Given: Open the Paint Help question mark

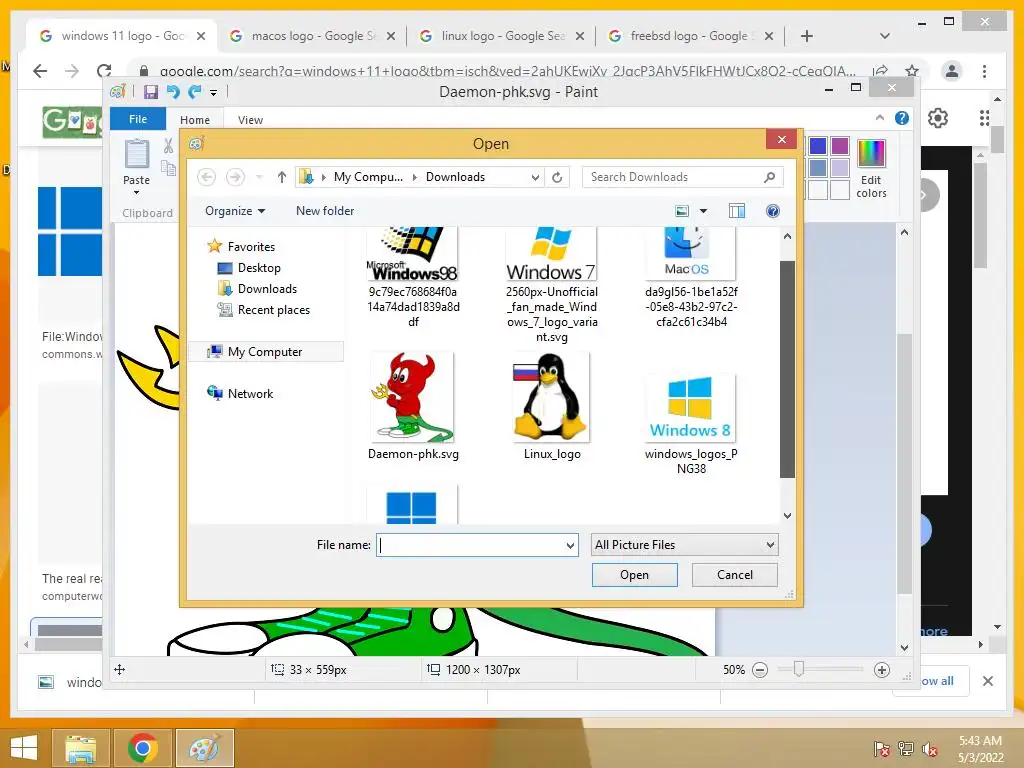Looking at the screenshot, I should click(902, 118).
